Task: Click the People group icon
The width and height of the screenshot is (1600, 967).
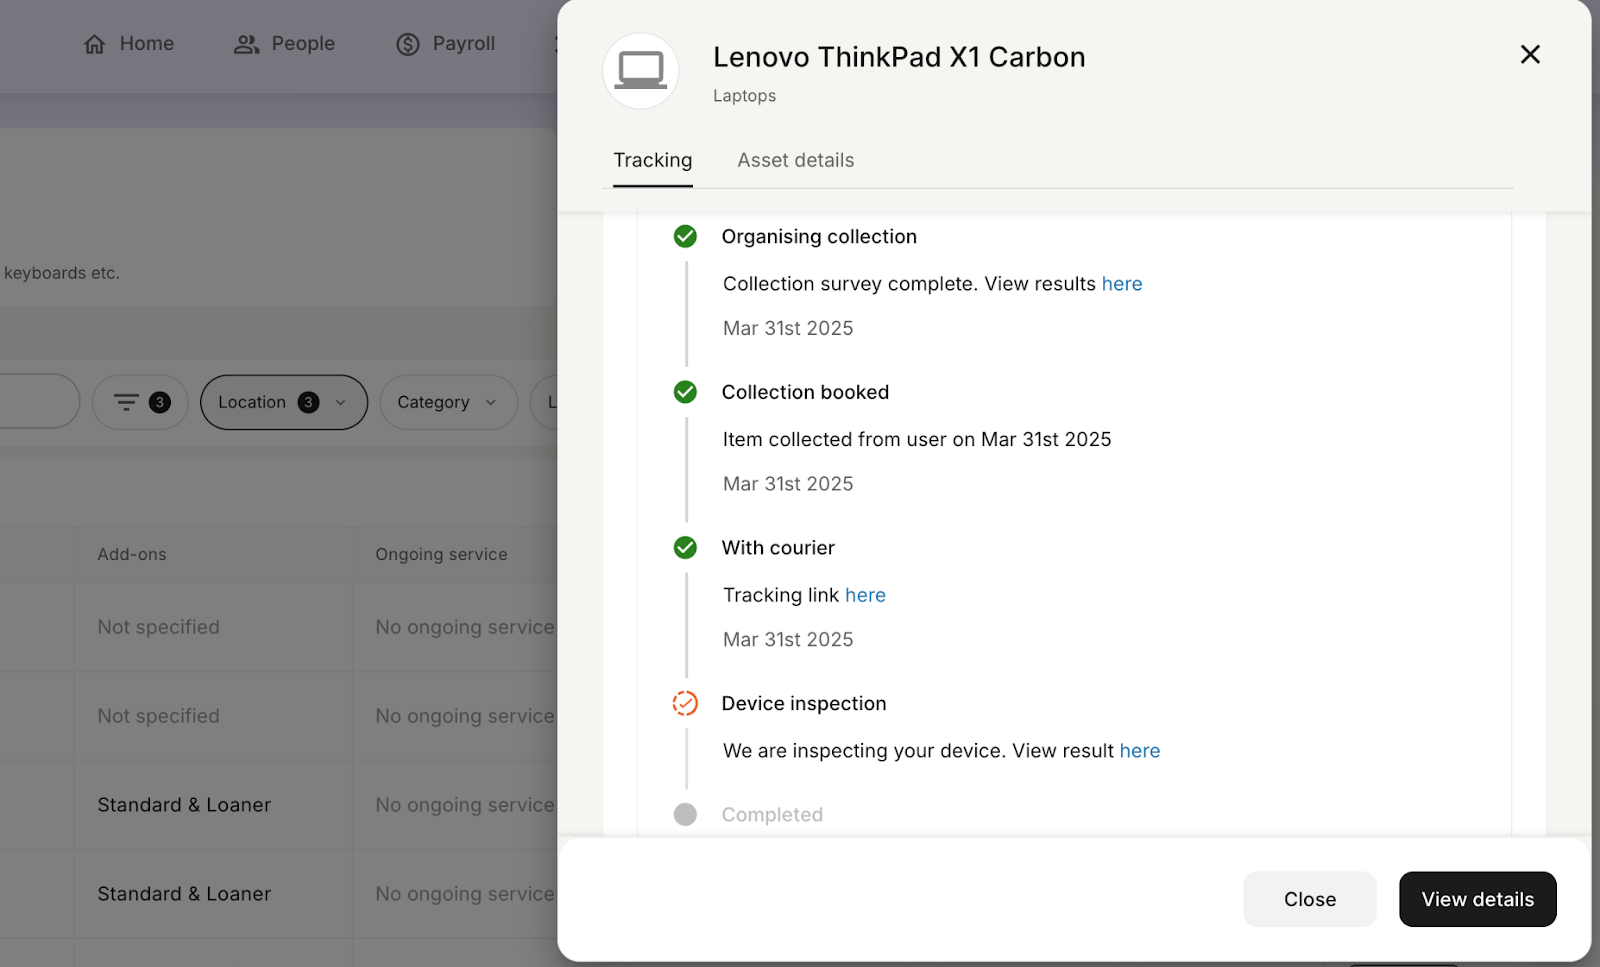Action: point(246,44)
